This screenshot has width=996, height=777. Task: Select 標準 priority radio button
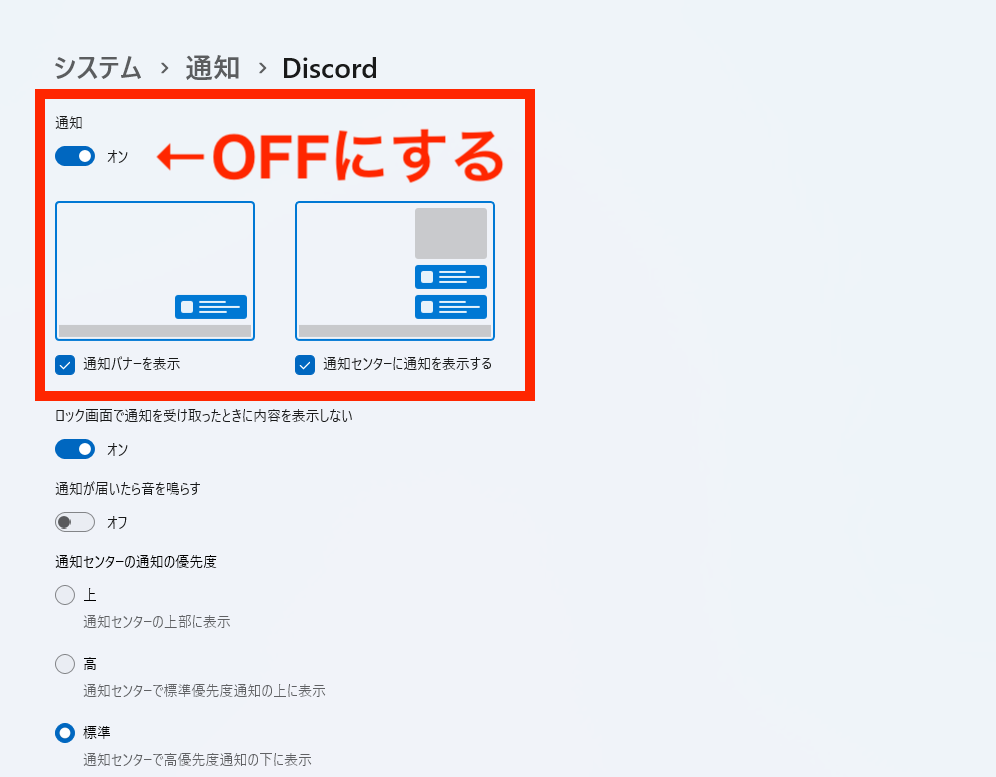pos(65,733)
